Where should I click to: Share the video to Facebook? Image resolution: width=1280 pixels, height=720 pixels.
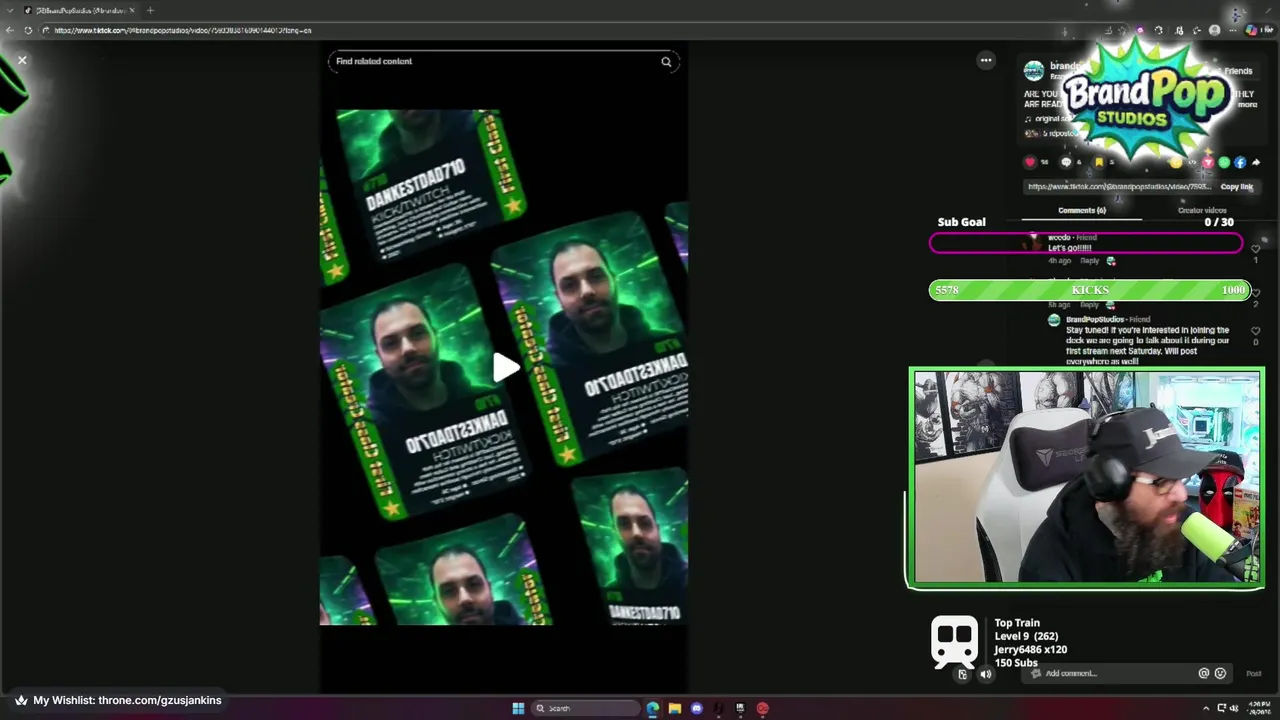(1240, 162)
